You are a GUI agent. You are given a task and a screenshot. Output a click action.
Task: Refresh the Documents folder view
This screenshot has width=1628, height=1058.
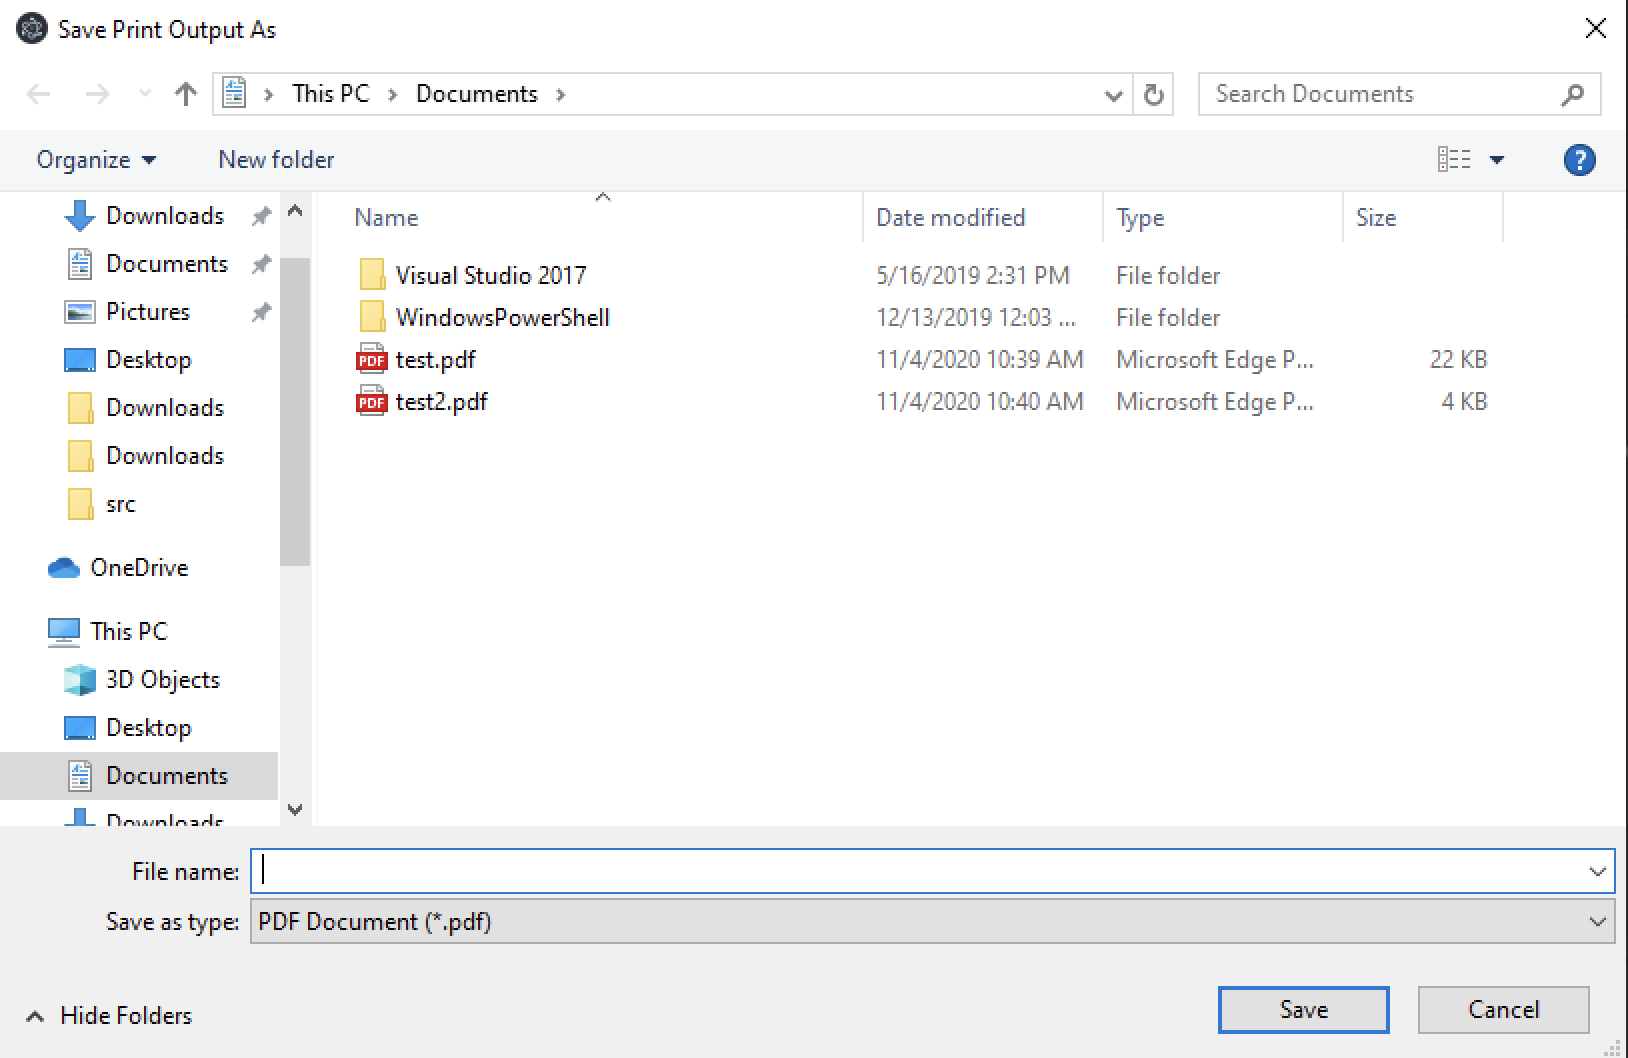(1153, 94)
